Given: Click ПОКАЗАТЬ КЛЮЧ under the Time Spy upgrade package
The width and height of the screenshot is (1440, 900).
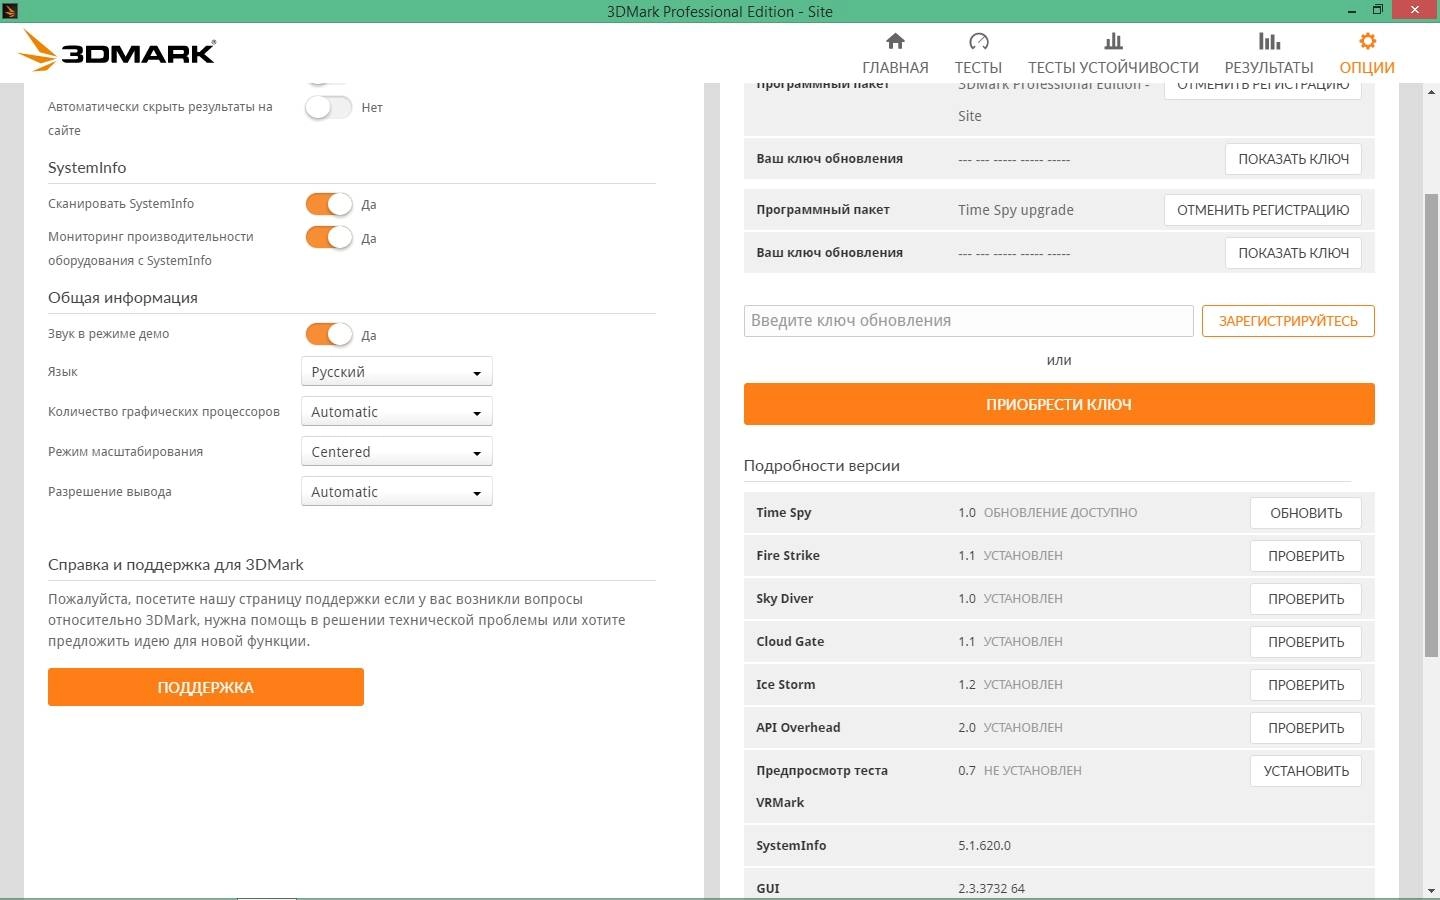Looking at the screenshot, I should click(x=1293, y=253).
